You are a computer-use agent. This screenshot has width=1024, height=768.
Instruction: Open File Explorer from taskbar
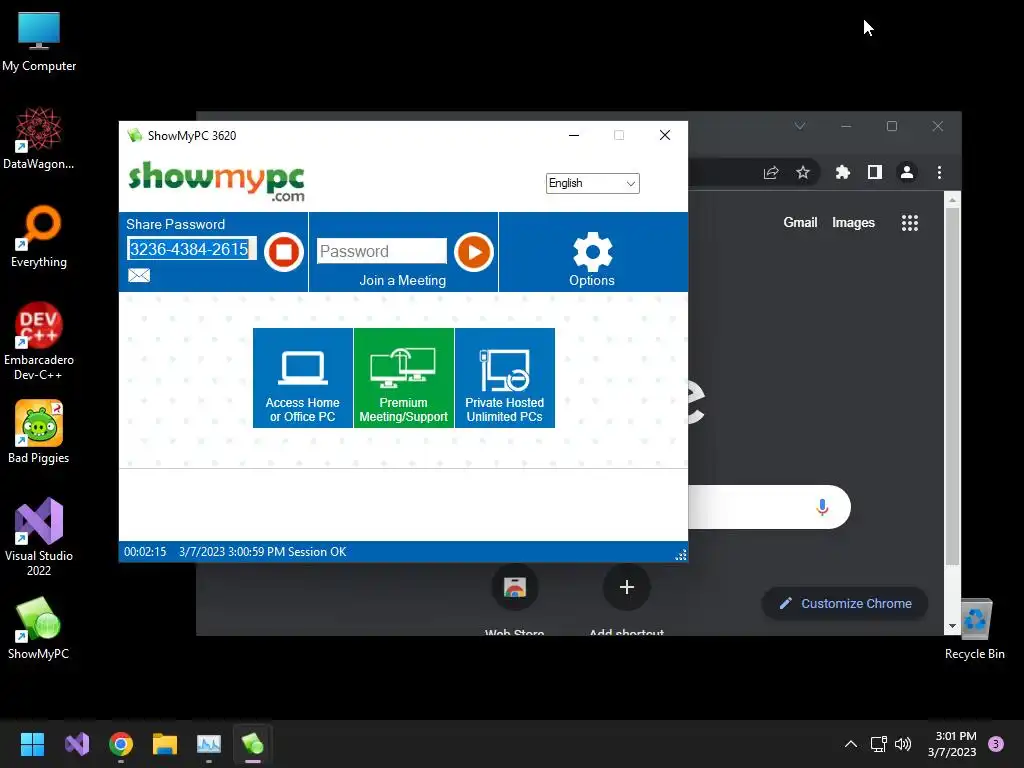[165, 744]
